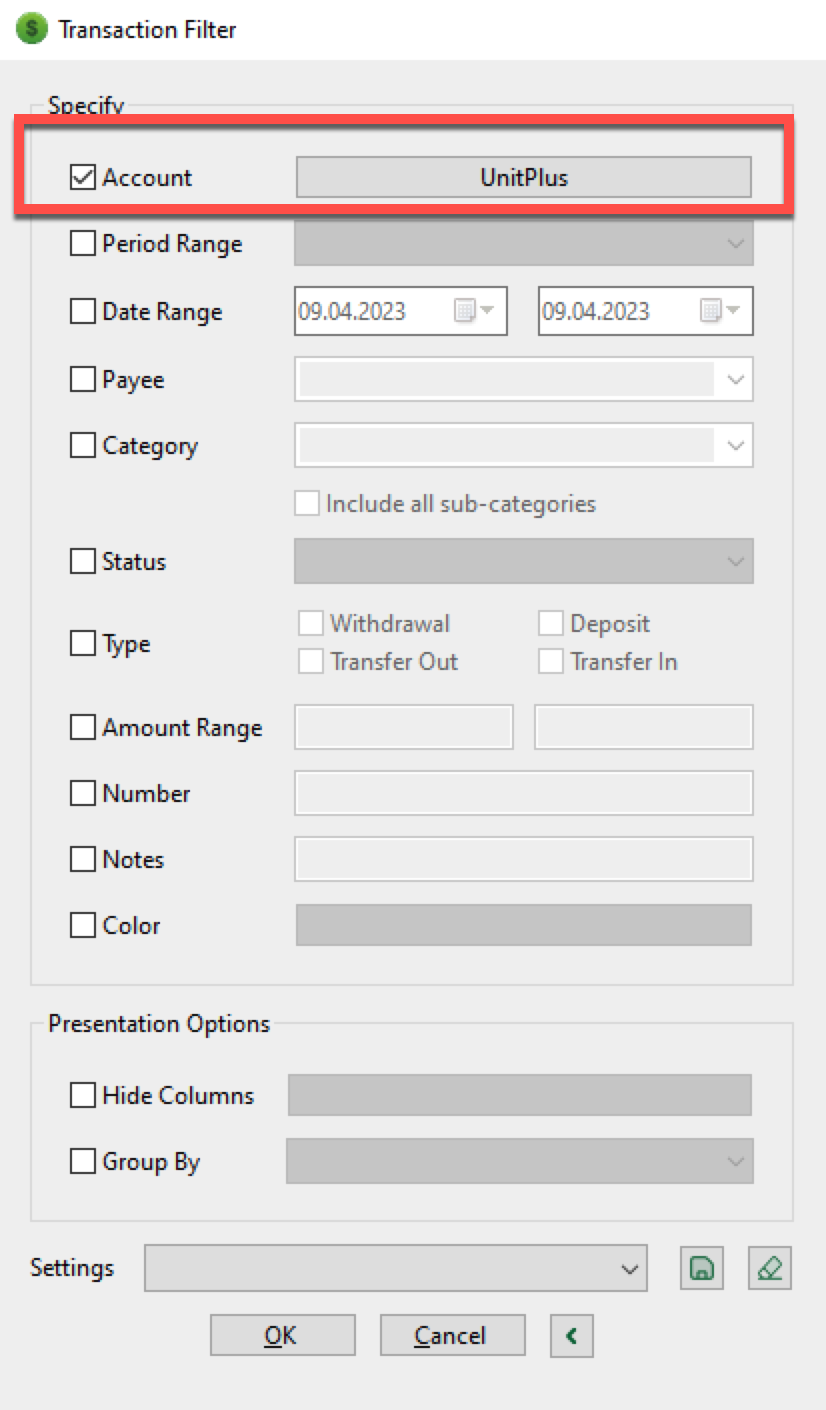Check the Withdrawal transaction type
The image size is (826, 1410).
tap(309, 622)
